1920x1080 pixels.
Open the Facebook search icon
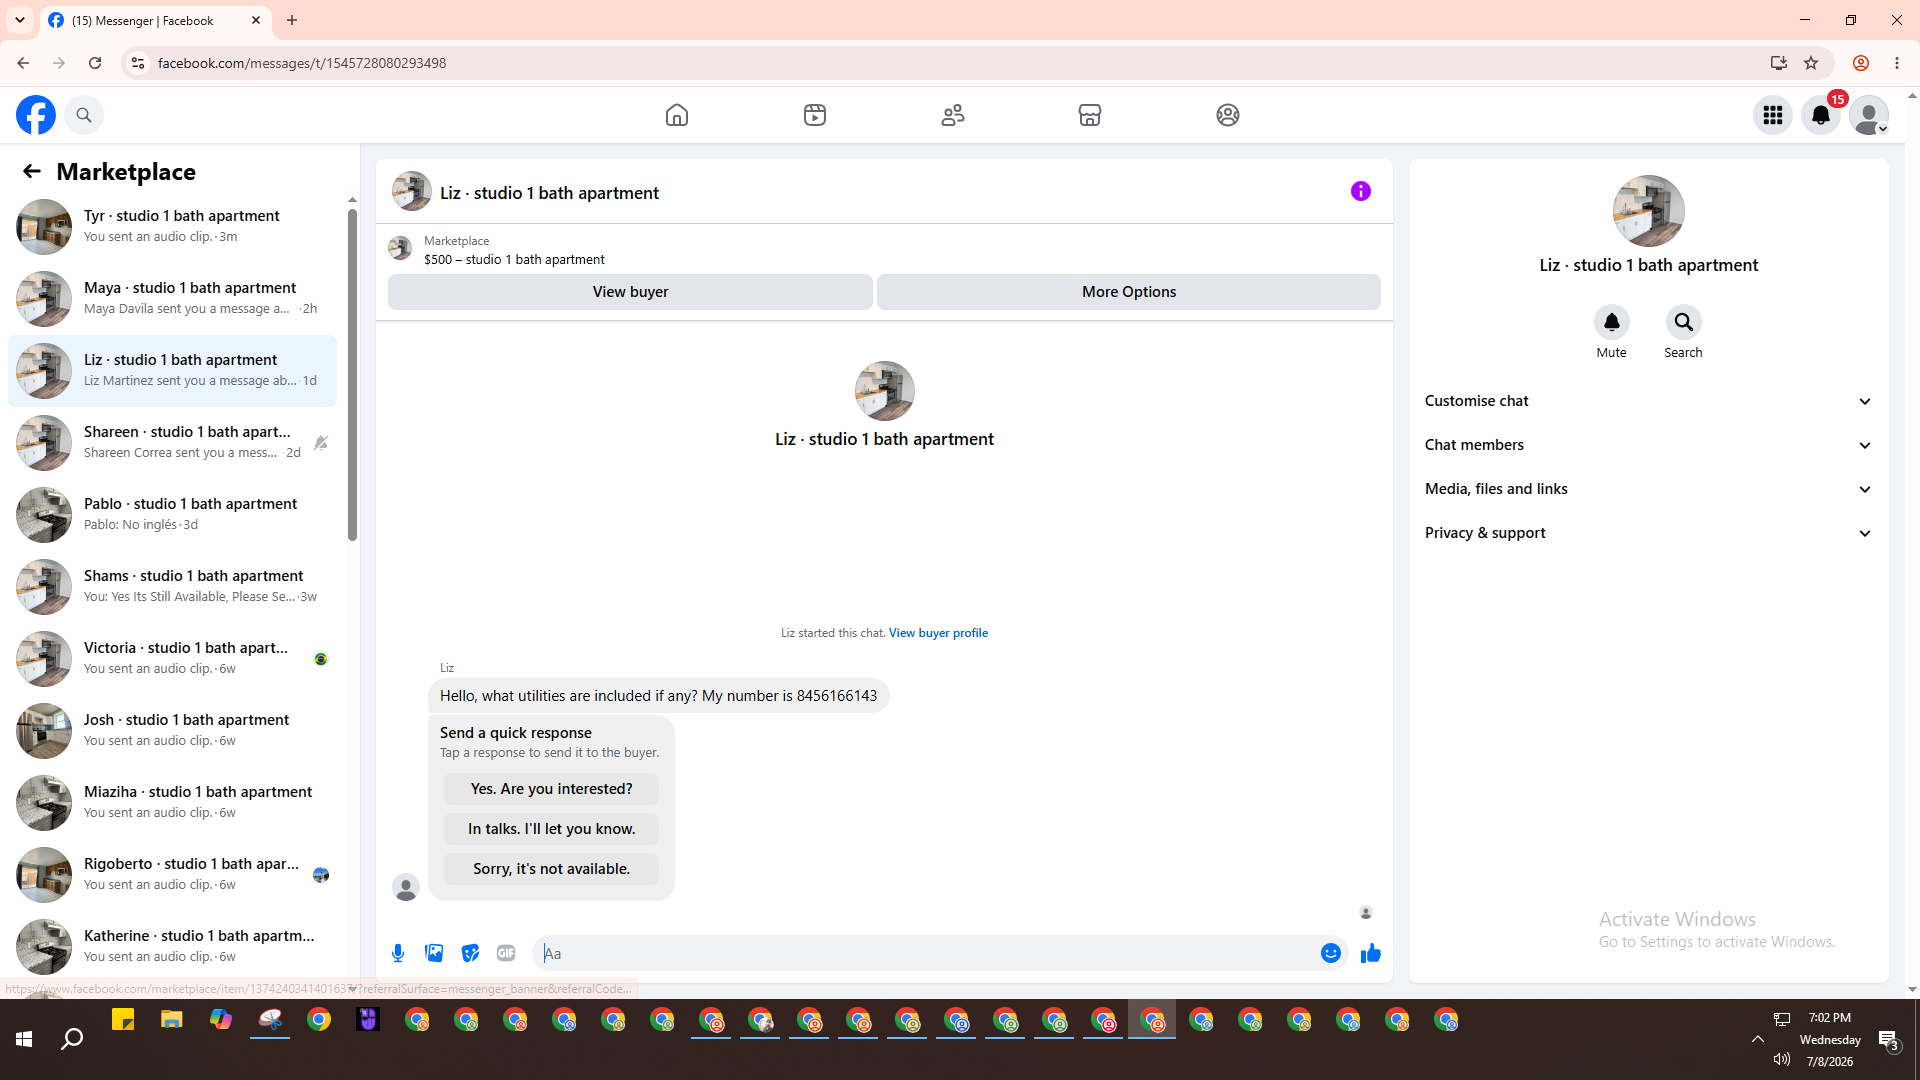click(84, 115)
